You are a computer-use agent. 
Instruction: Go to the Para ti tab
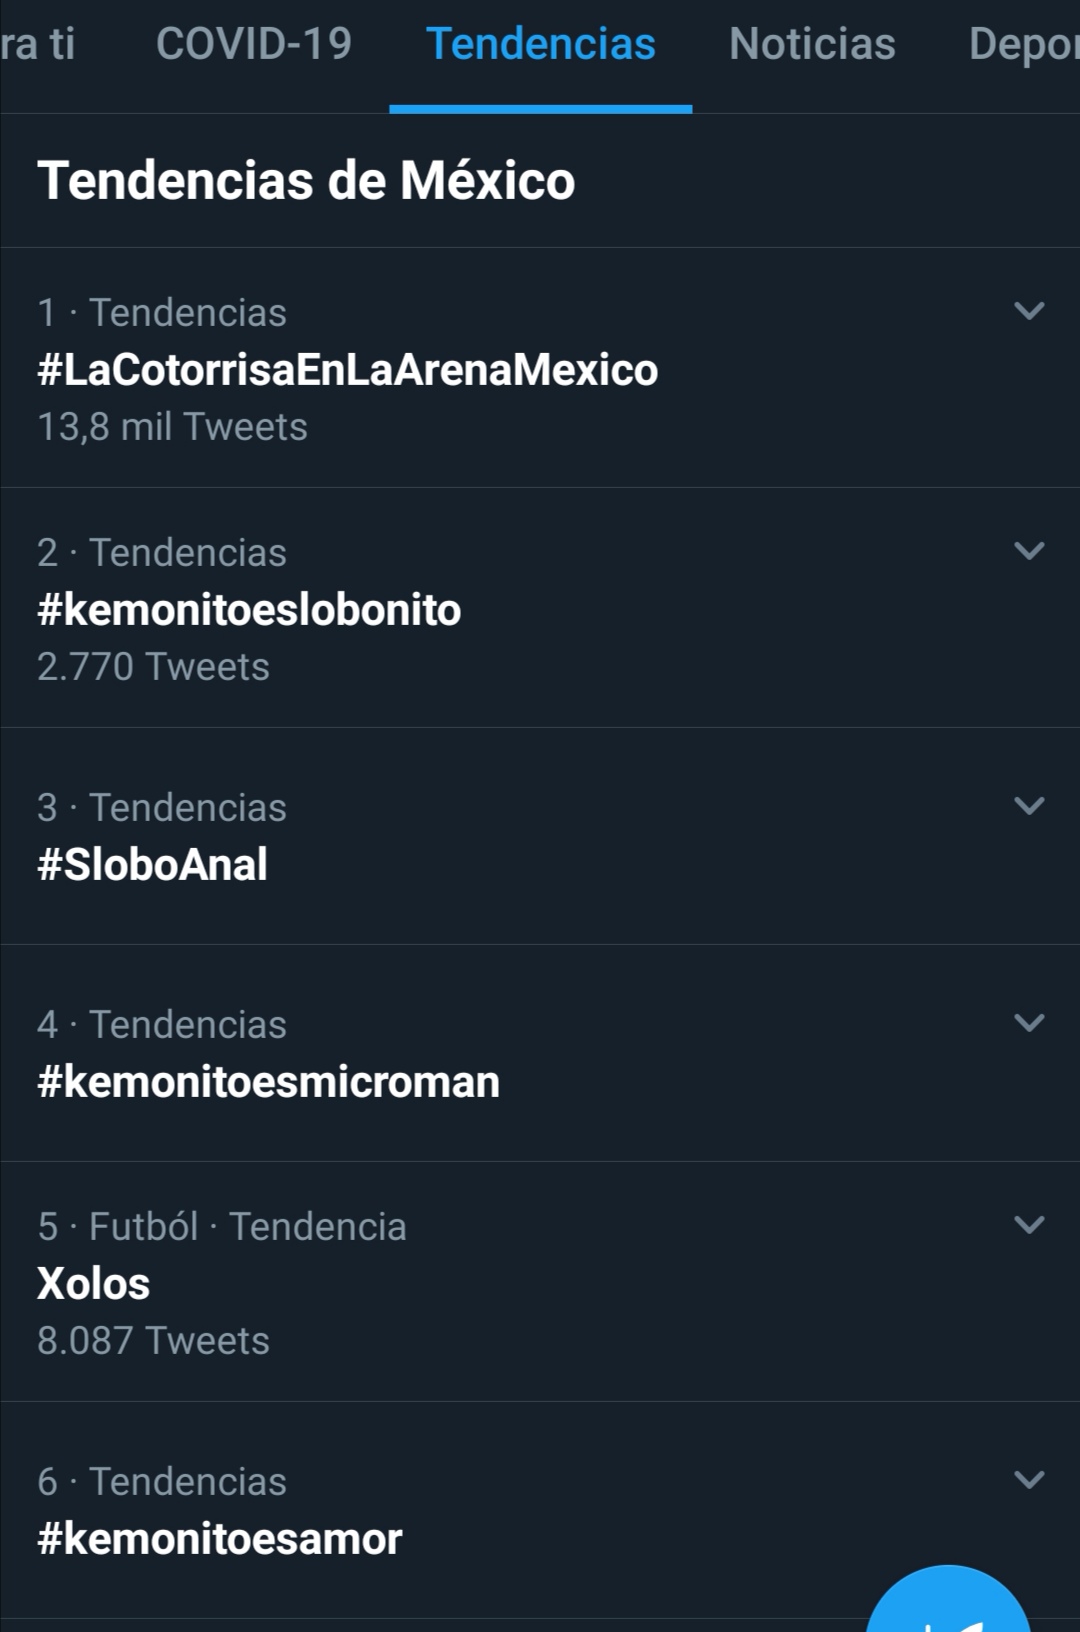[x=38, y=45]
